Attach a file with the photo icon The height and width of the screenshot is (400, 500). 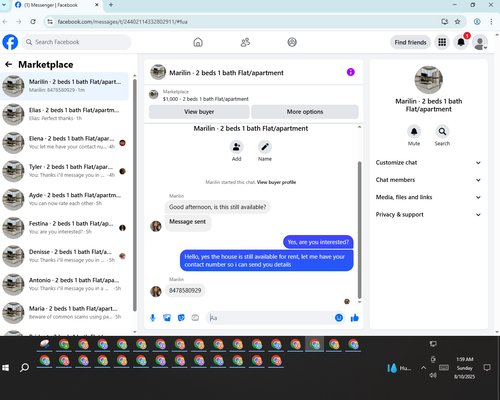coord(167,318)
